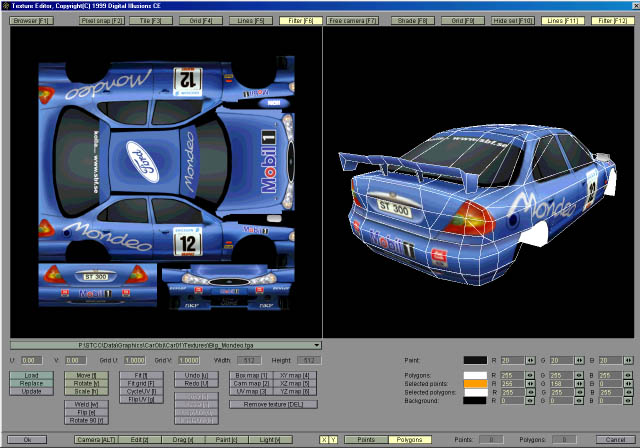Select the Scale tool button
Image resolution: width=640 pixels, height=448 pixels.
[x=86, y=392]
